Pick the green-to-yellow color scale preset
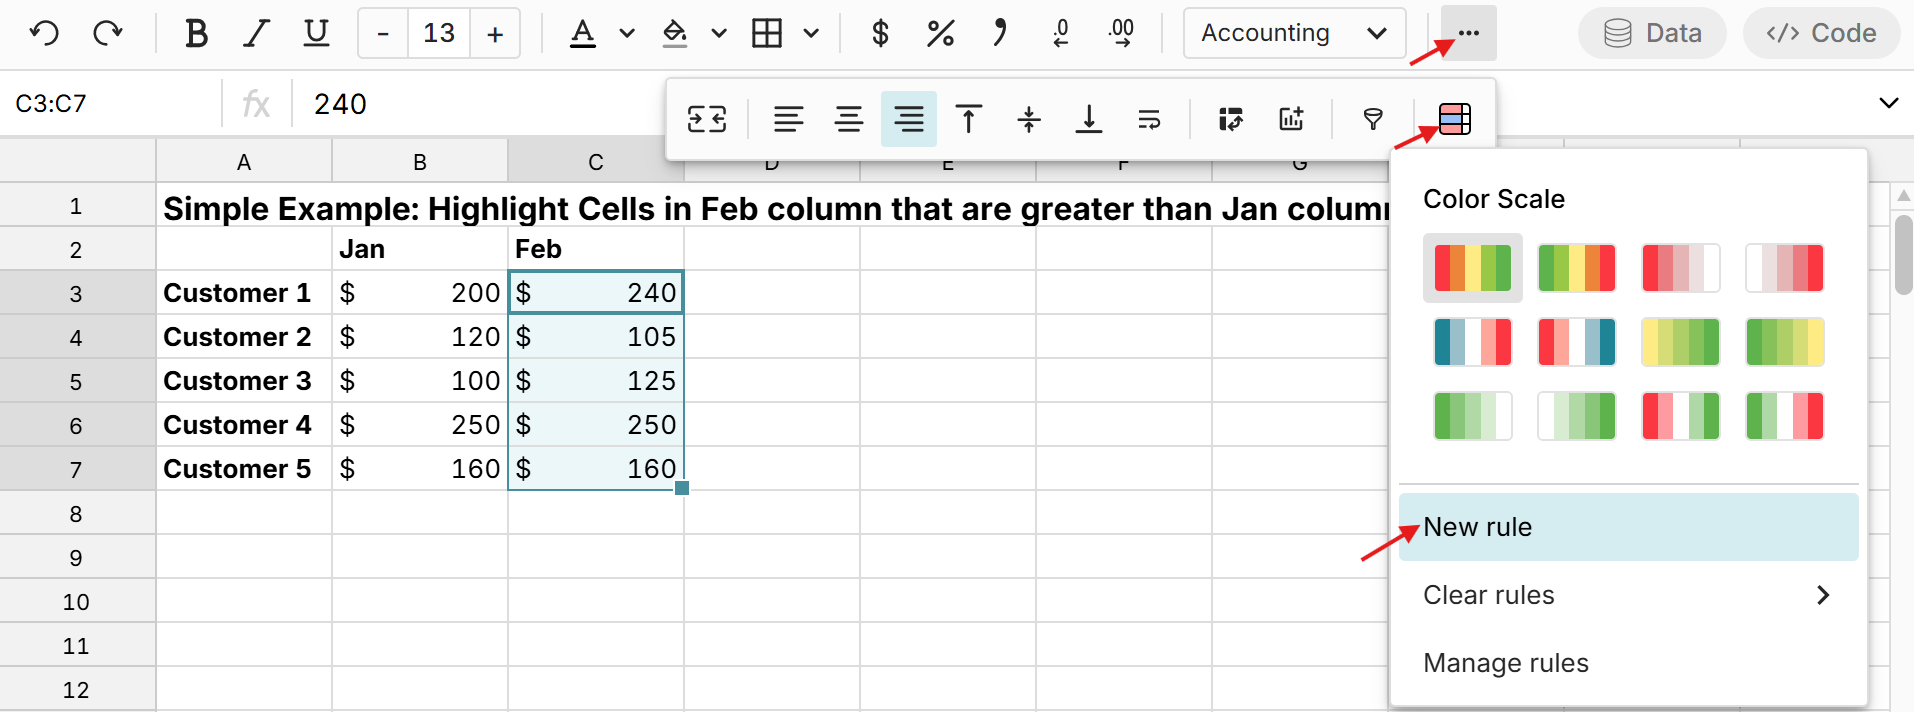Viewport: 1914px width, 712px height. (1784, 342)
